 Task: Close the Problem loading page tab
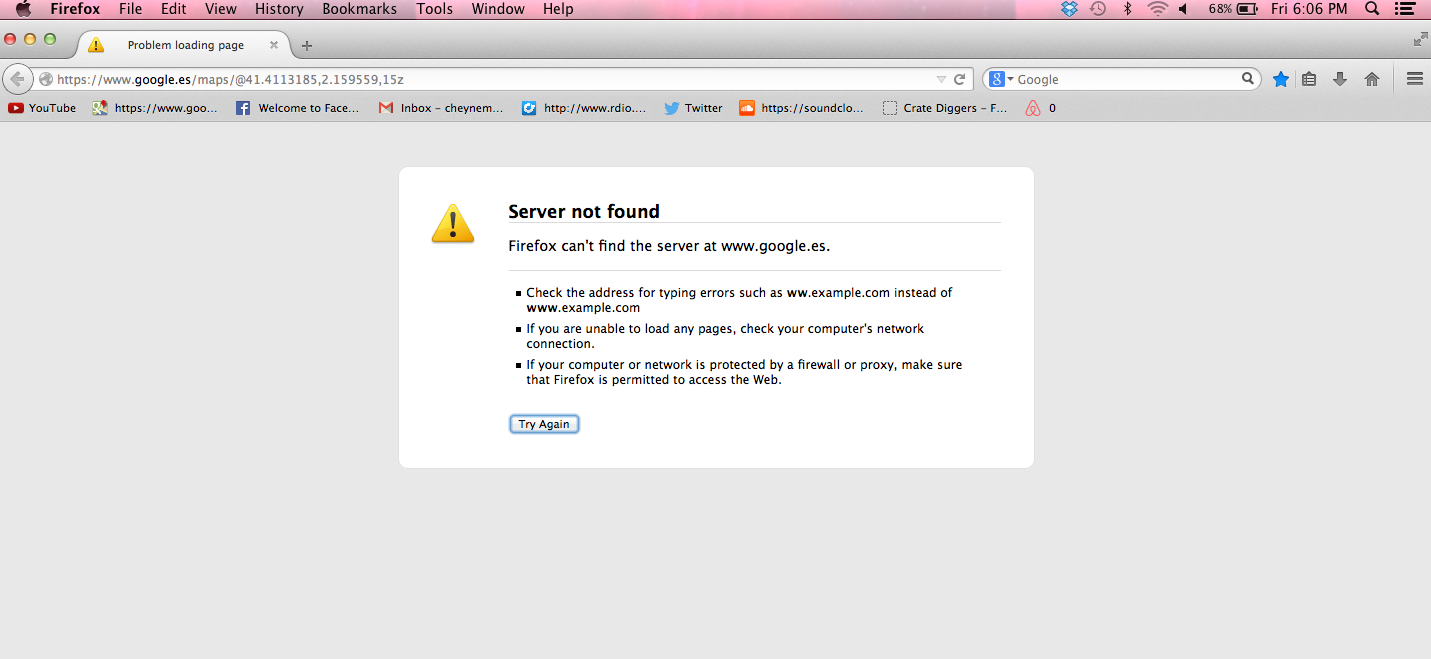tap(274, 45)
